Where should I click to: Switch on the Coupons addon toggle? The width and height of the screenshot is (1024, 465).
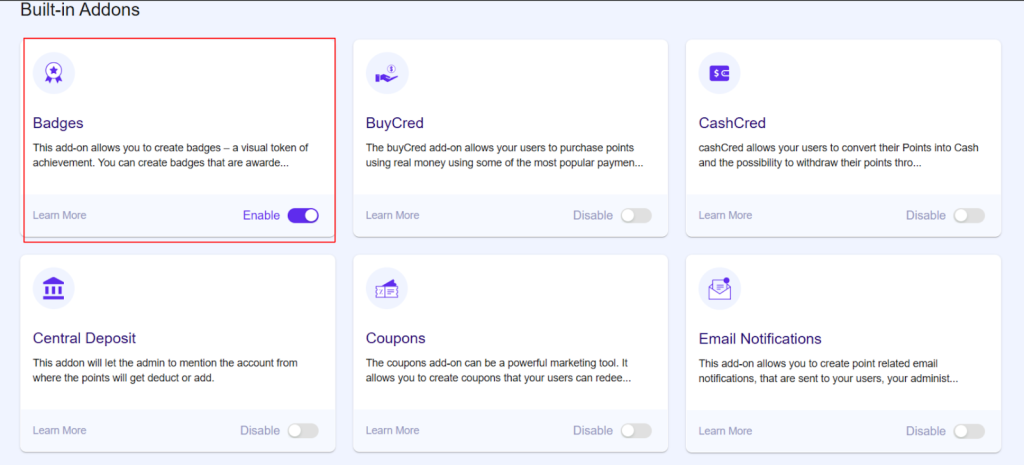pos(635,430)
